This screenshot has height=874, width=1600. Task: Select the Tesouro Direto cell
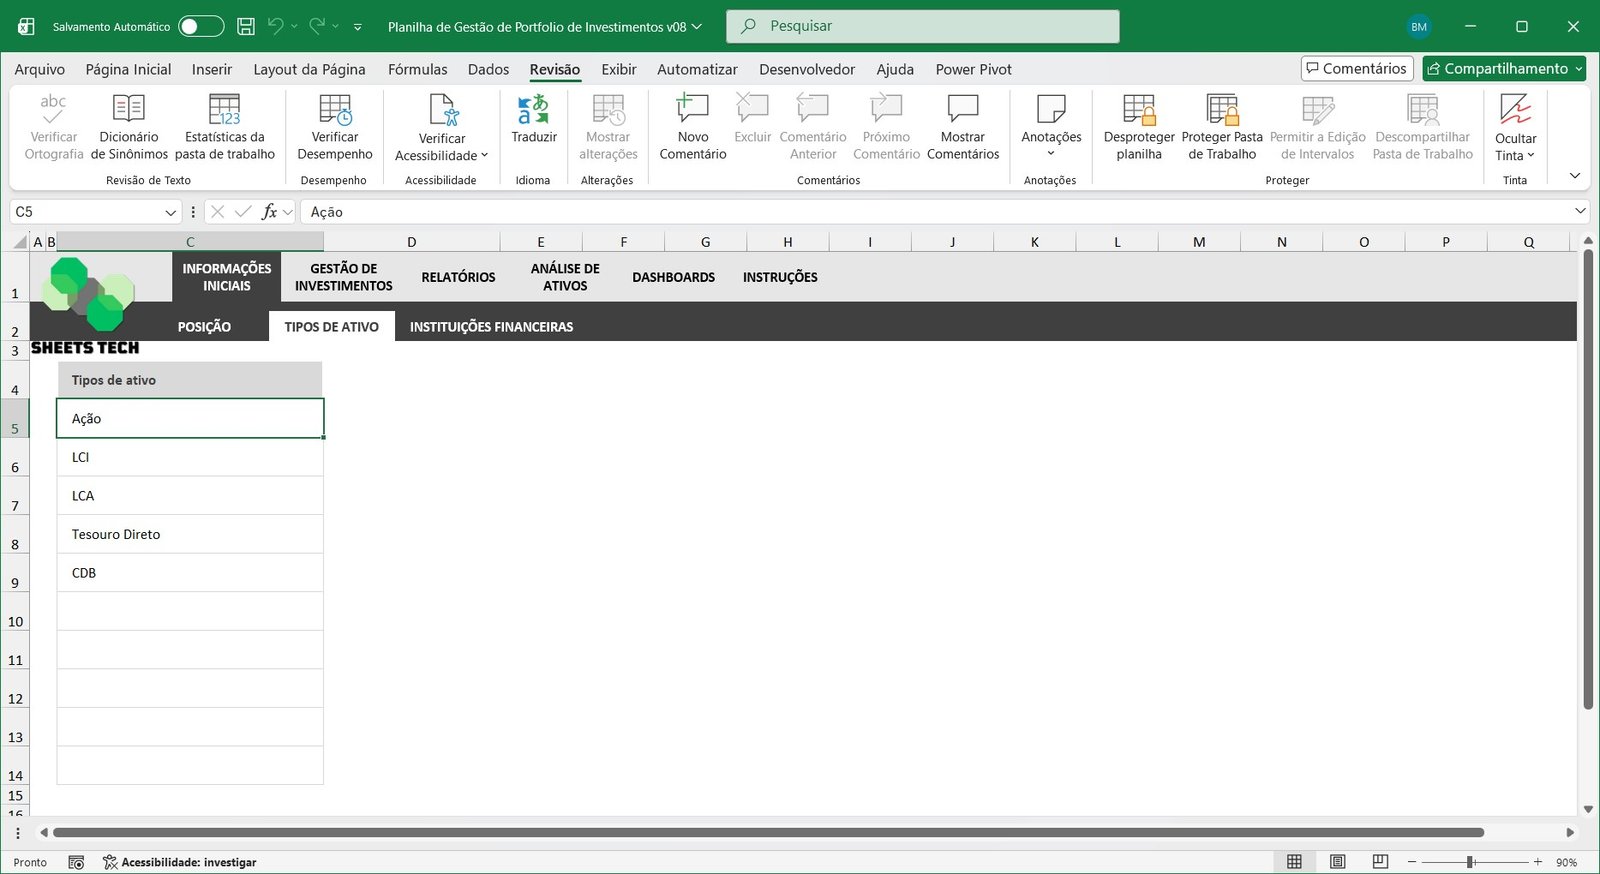point(190,534)
